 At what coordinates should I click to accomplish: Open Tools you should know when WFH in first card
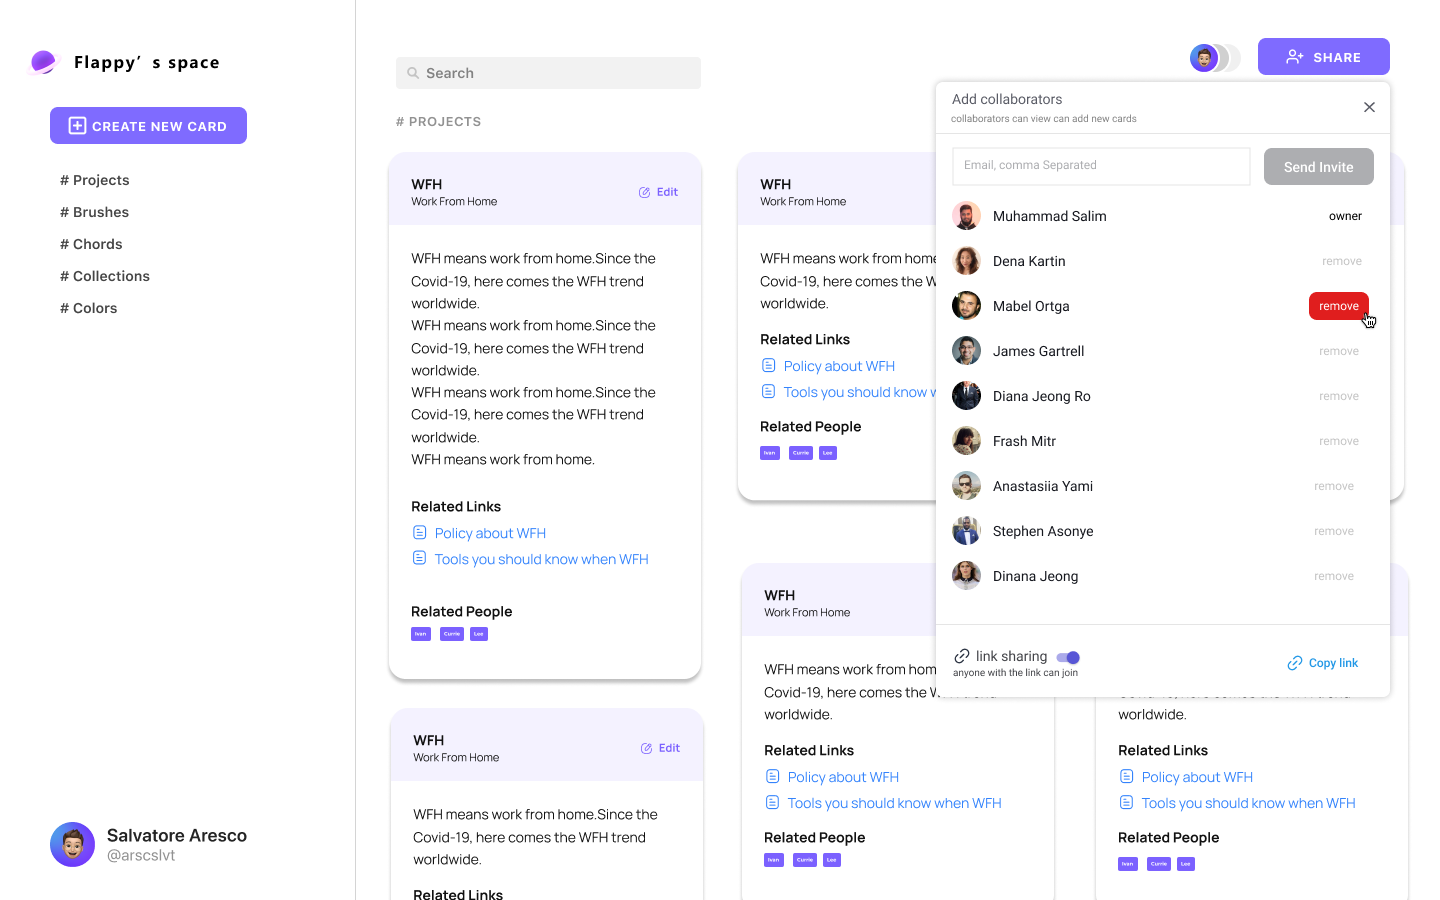(541, 559)
